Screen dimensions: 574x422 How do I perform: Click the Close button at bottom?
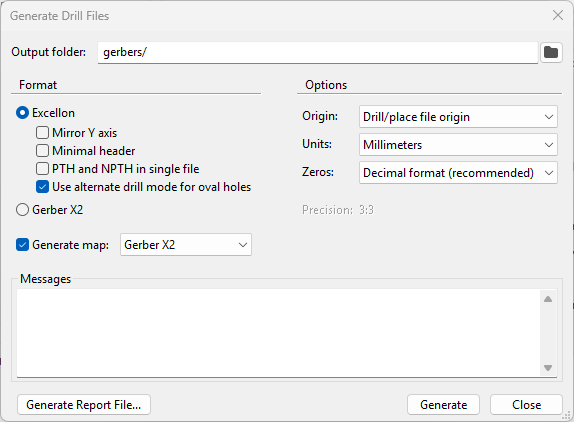click(526, 405)
